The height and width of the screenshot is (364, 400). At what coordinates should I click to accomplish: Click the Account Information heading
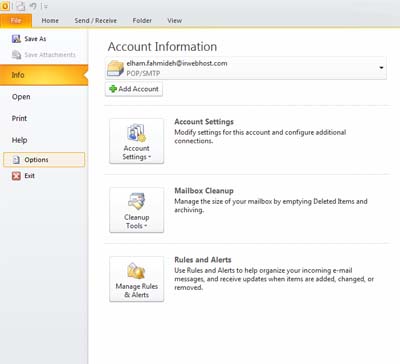[162, 47]
